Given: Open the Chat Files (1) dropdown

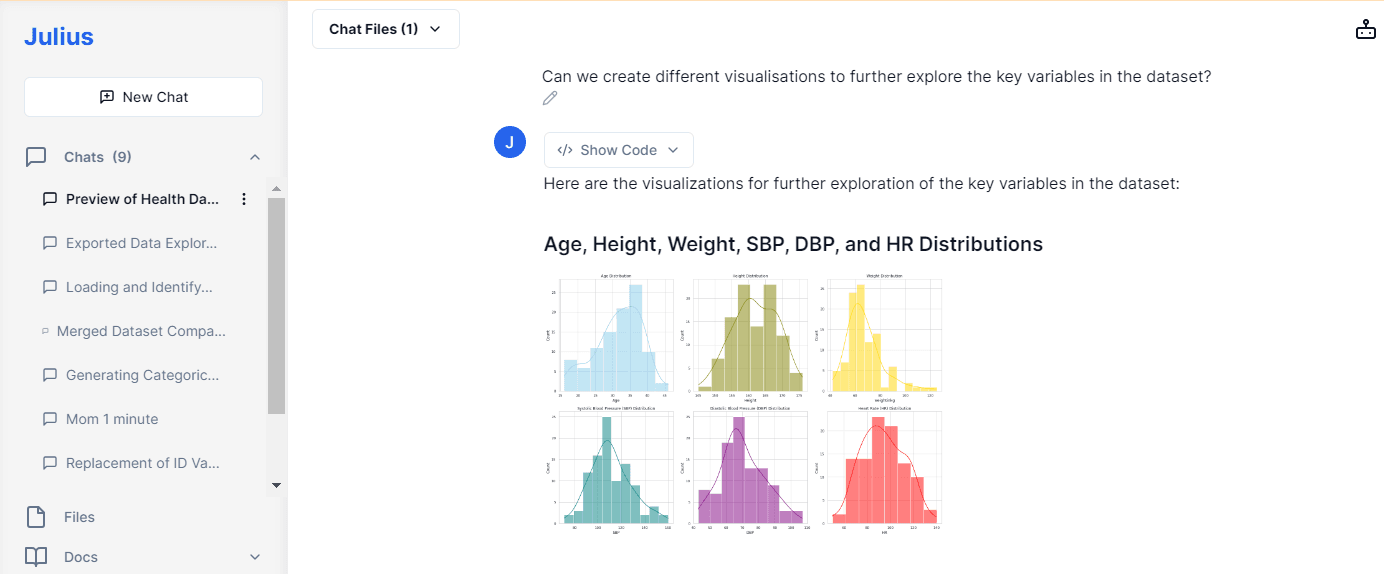Looking at the screenshot, I should click(x=386, y=29).
